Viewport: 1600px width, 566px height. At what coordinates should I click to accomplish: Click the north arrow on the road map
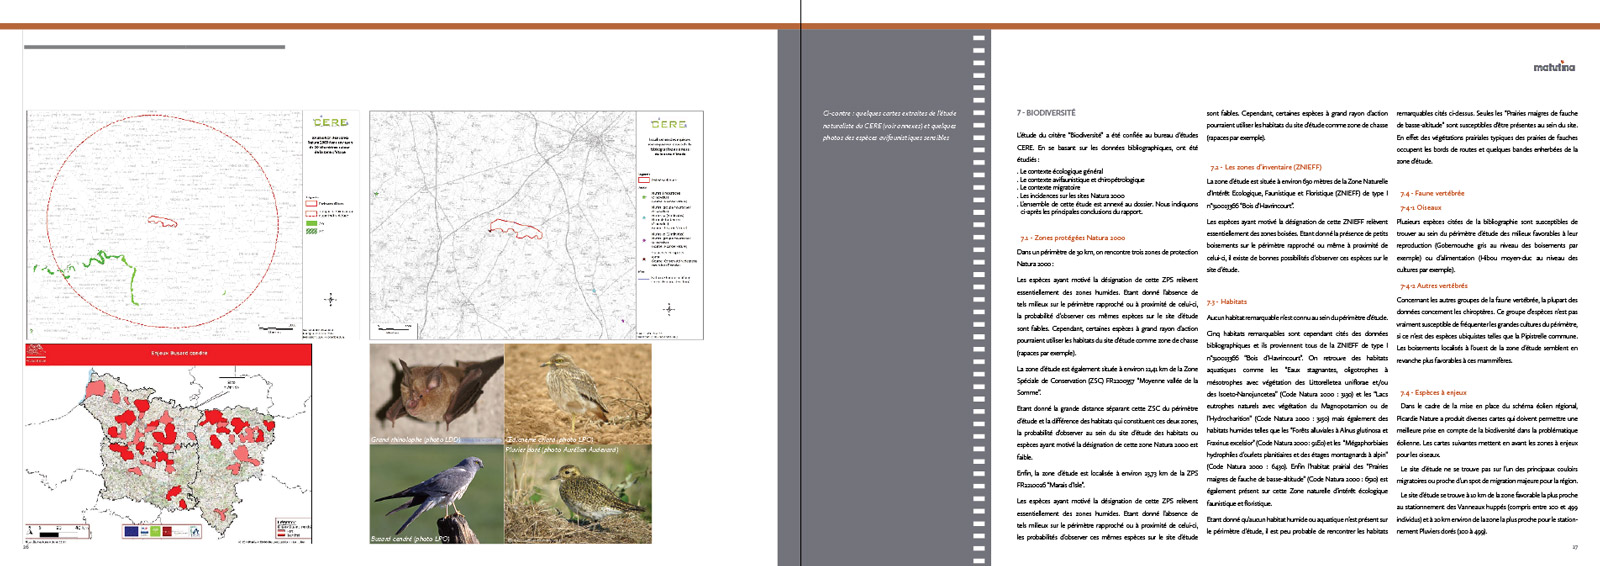(669, 309)
